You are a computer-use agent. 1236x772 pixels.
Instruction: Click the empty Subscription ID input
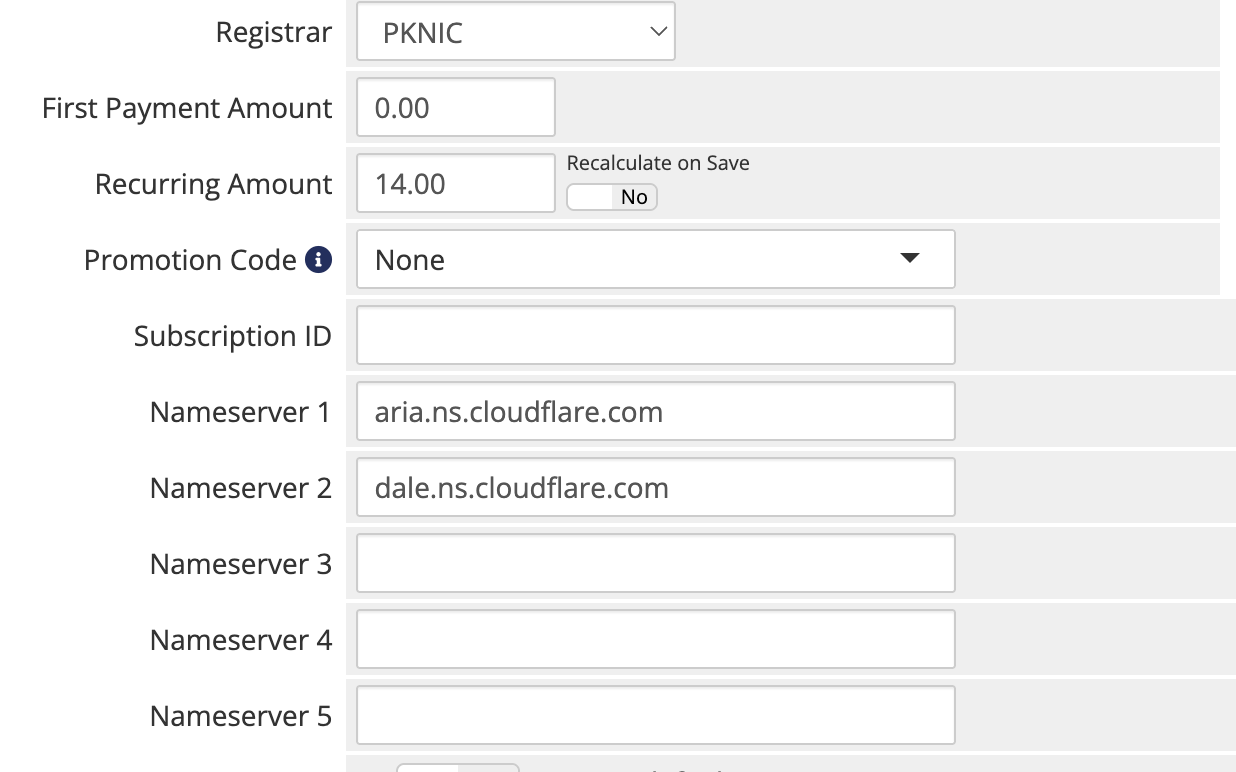pyautogui.click(x=655, y=336)
